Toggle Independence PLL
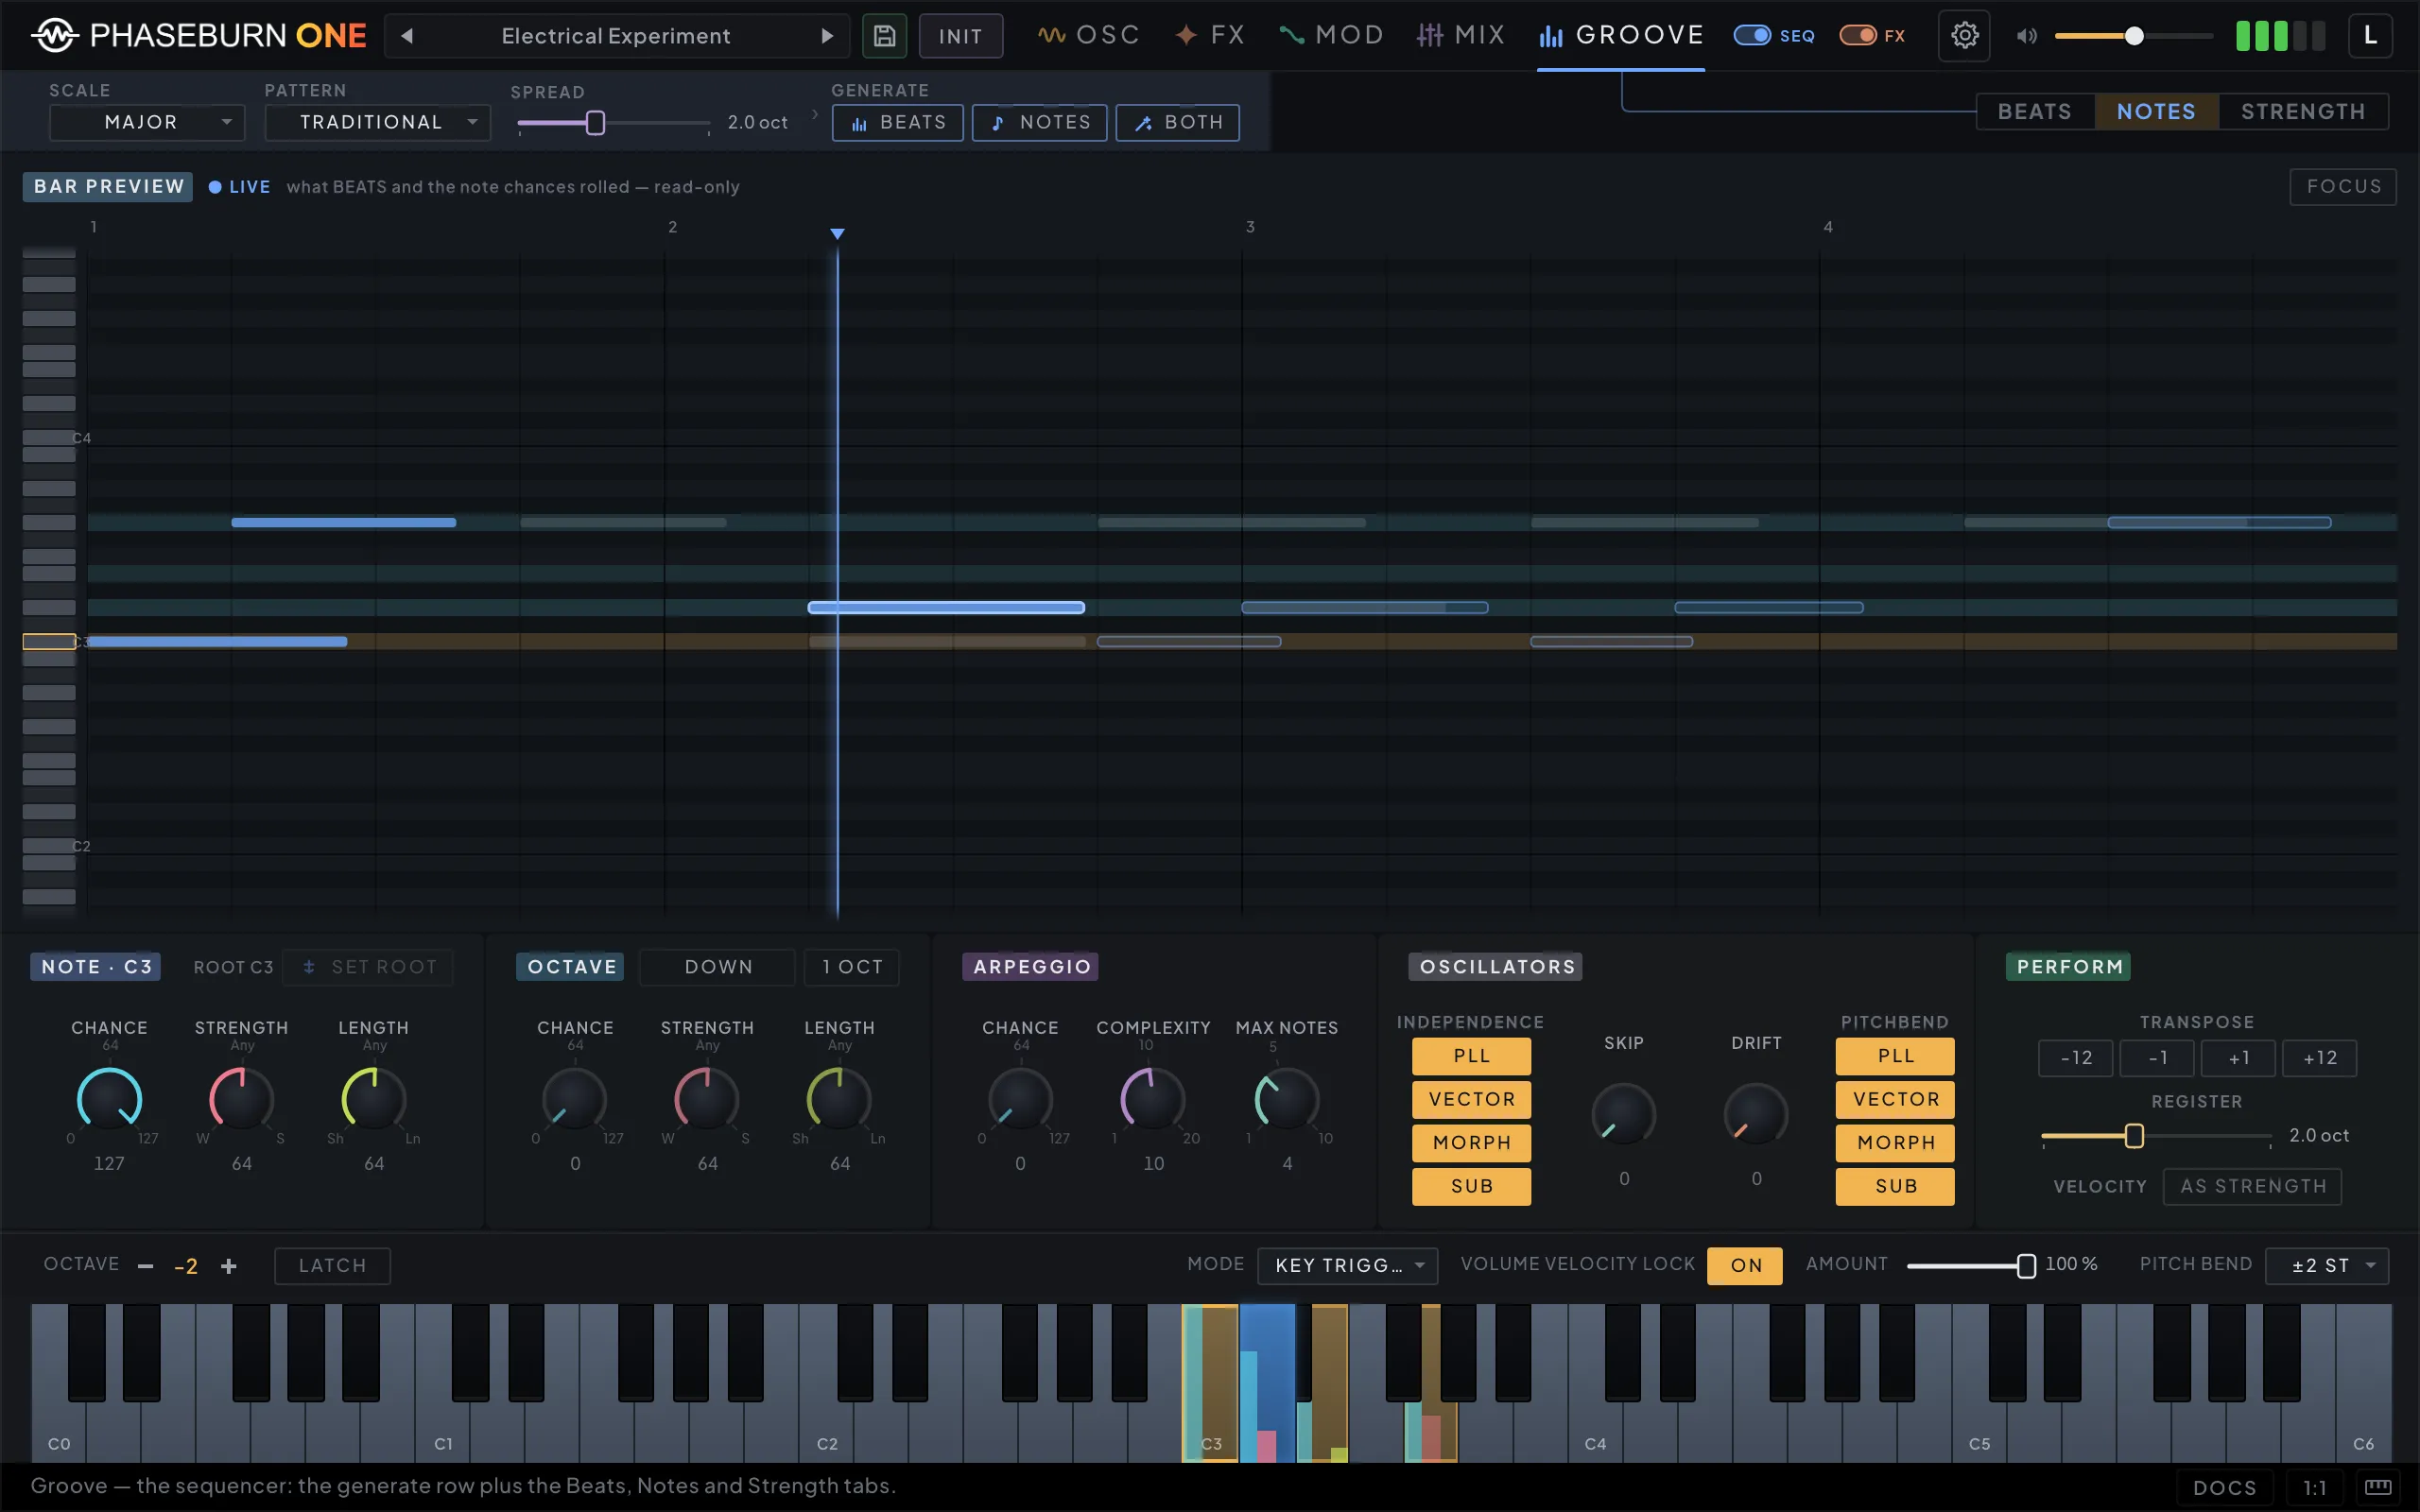This screenshot has height=1512, width=2420. tap(1471, 1056)
